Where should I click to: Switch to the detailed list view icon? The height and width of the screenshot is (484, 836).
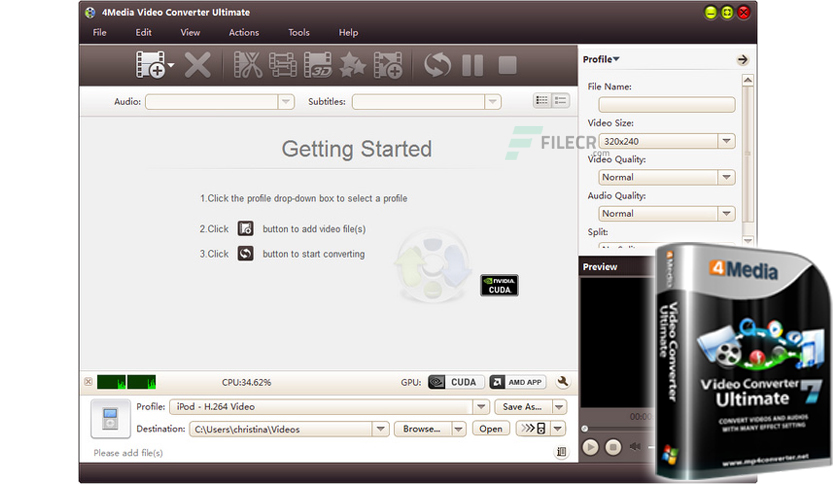[x=560, y=100]
